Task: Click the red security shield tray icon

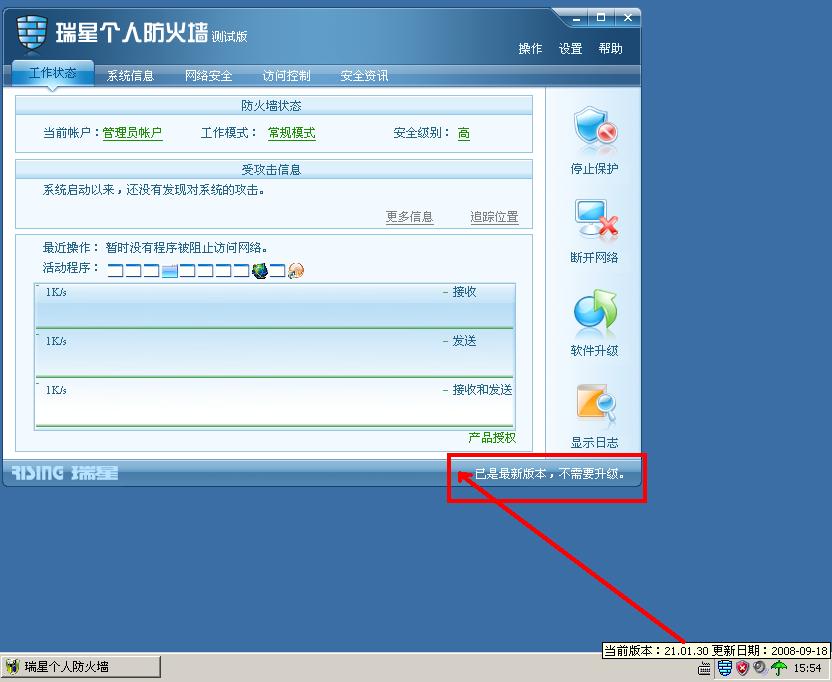Action: click(x=742, y=668)
